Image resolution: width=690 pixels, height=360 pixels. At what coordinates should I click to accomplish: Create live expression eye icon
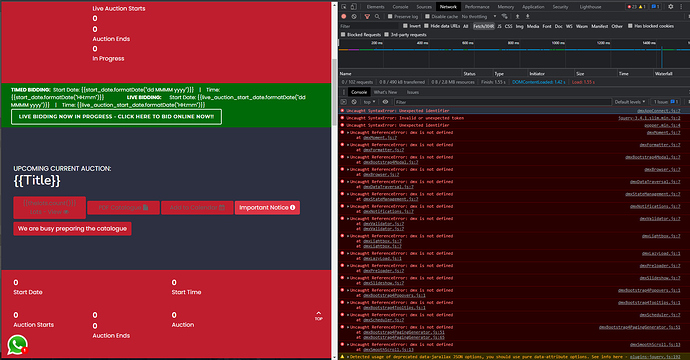(385, 102)
